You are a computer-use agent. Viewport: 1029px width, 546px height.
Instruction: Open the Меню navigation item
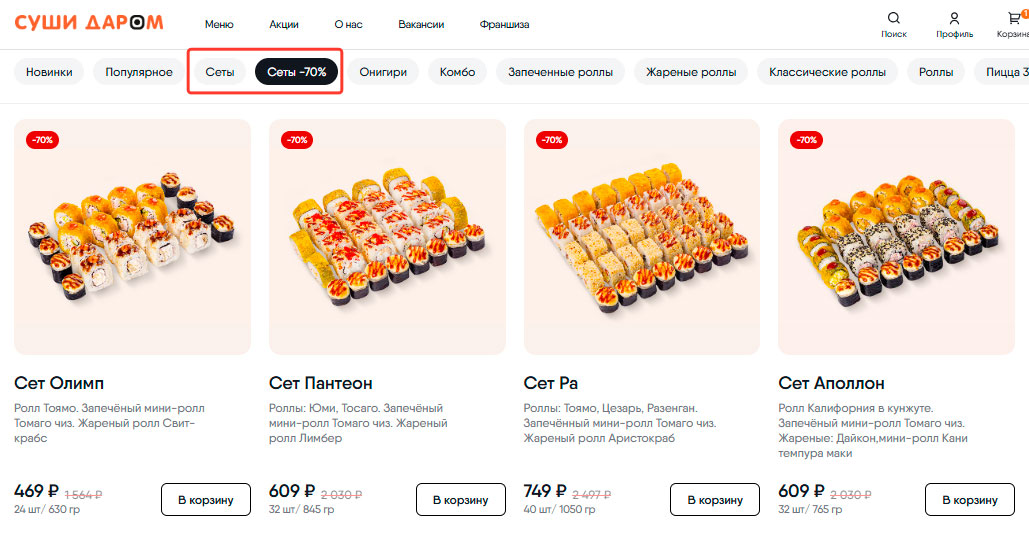[219, 24]
